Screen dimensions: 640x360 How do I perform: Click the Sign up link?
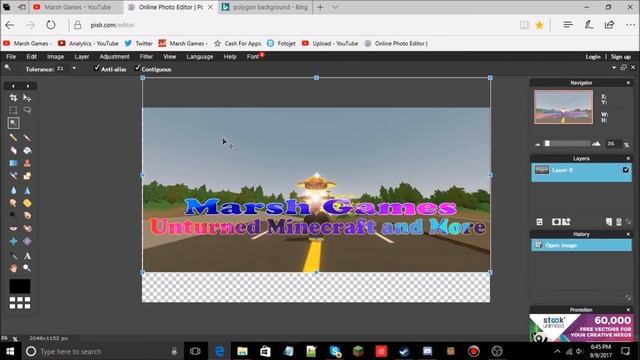click(621, 57)
